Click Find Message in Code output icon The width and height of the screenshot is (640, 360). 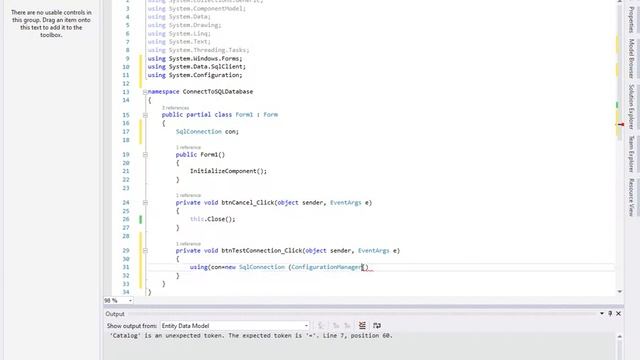click(321, 325)
